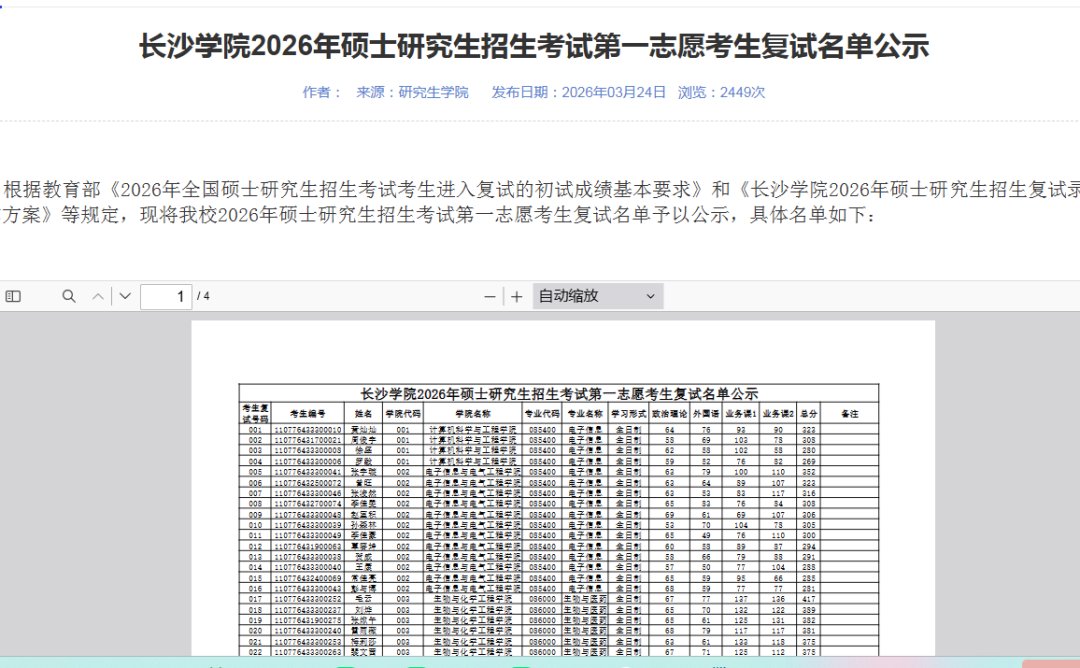The height and width of the screenshot is (668, 1080).
Task: Zoom in with the plus button
Action: tap(516, 296)
